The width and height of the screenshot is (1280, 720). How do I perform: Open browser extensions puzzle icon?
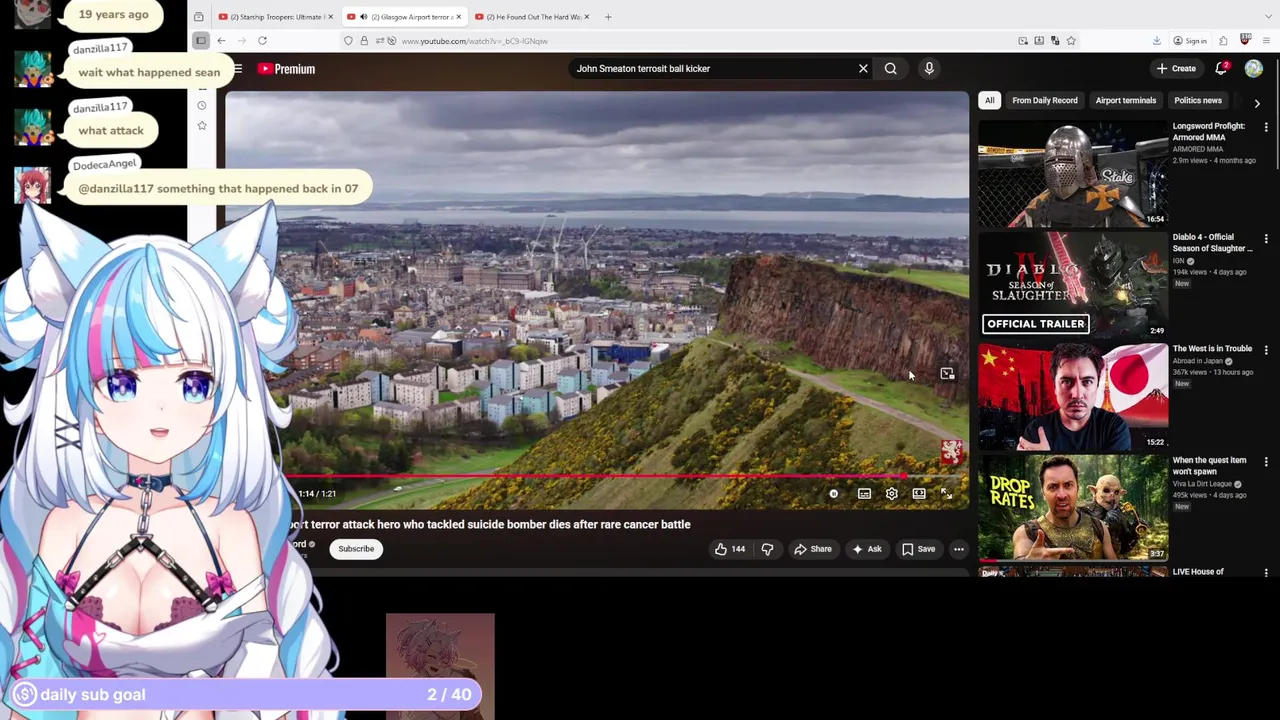click(1224, 41)
